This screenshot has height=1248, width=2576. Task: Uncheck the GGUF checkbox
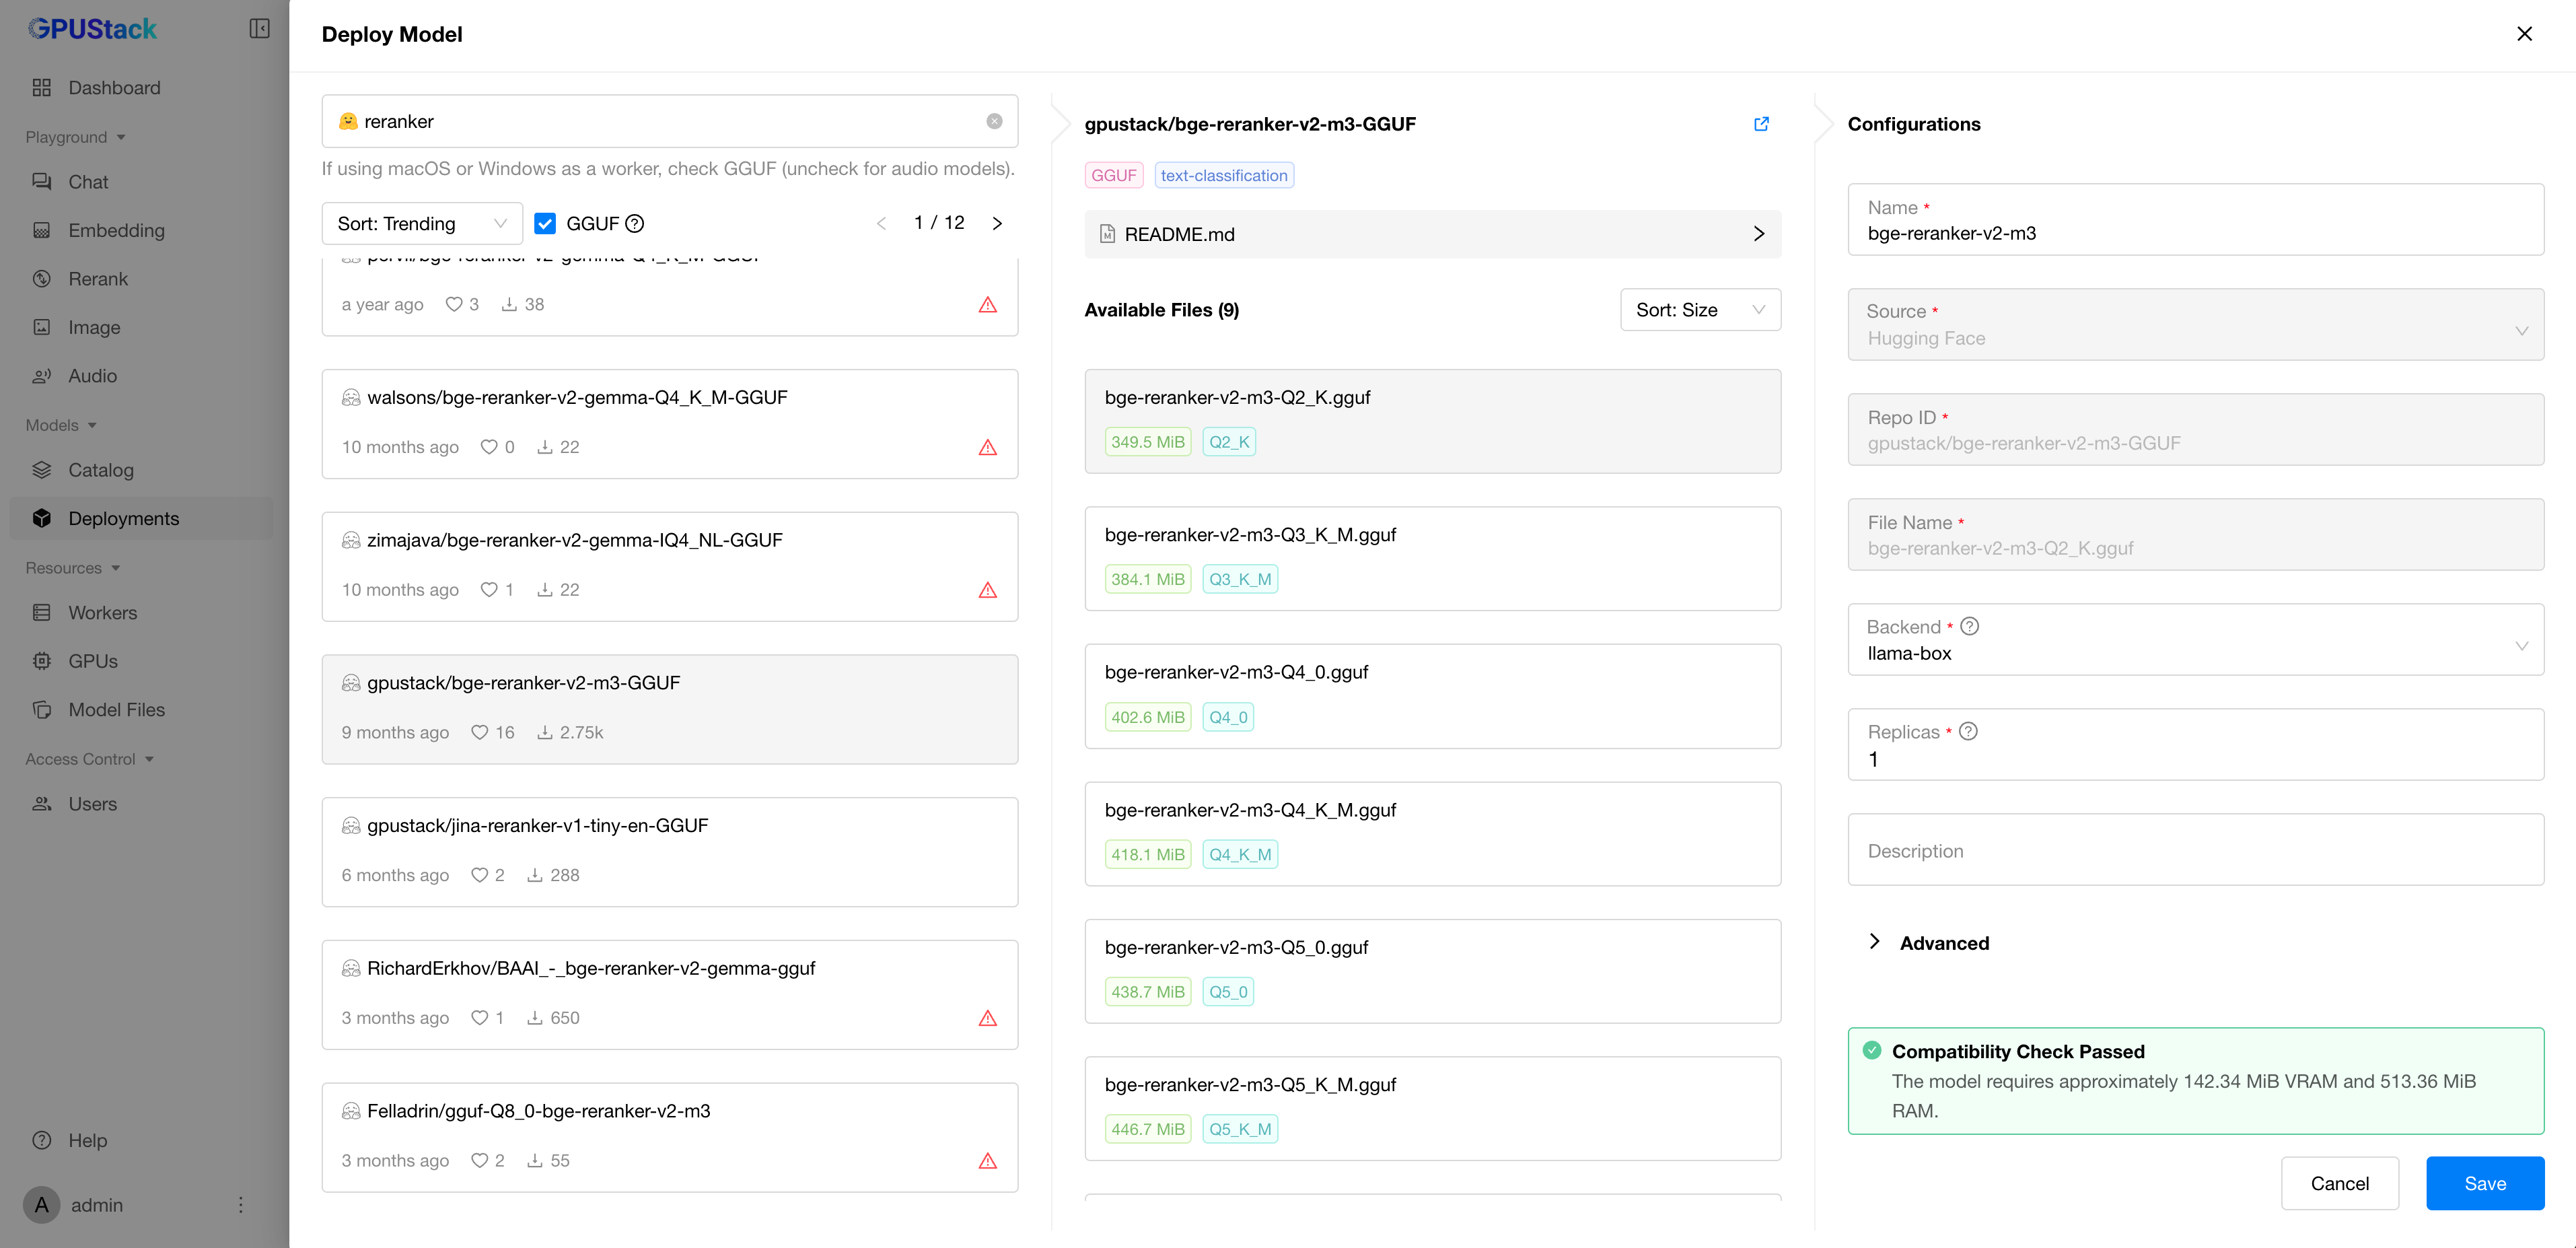(545, 224)
